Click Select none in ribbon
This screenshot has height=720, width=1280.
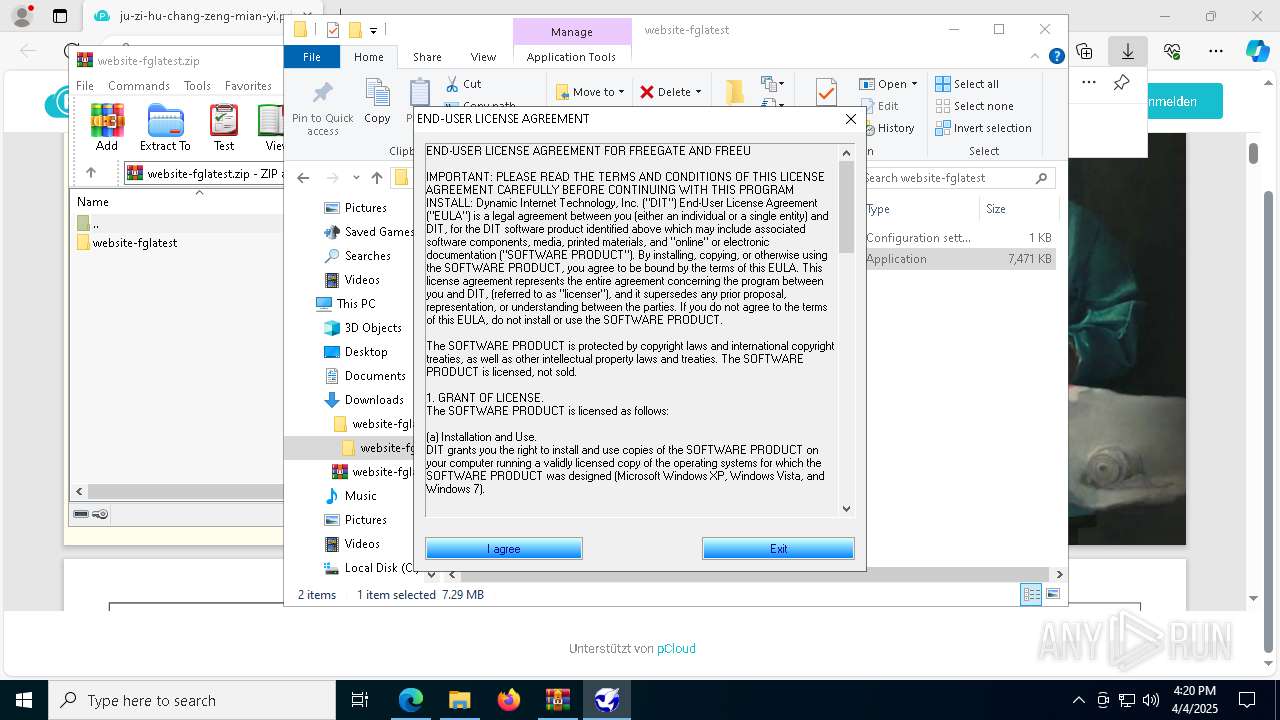coord(974,106)
